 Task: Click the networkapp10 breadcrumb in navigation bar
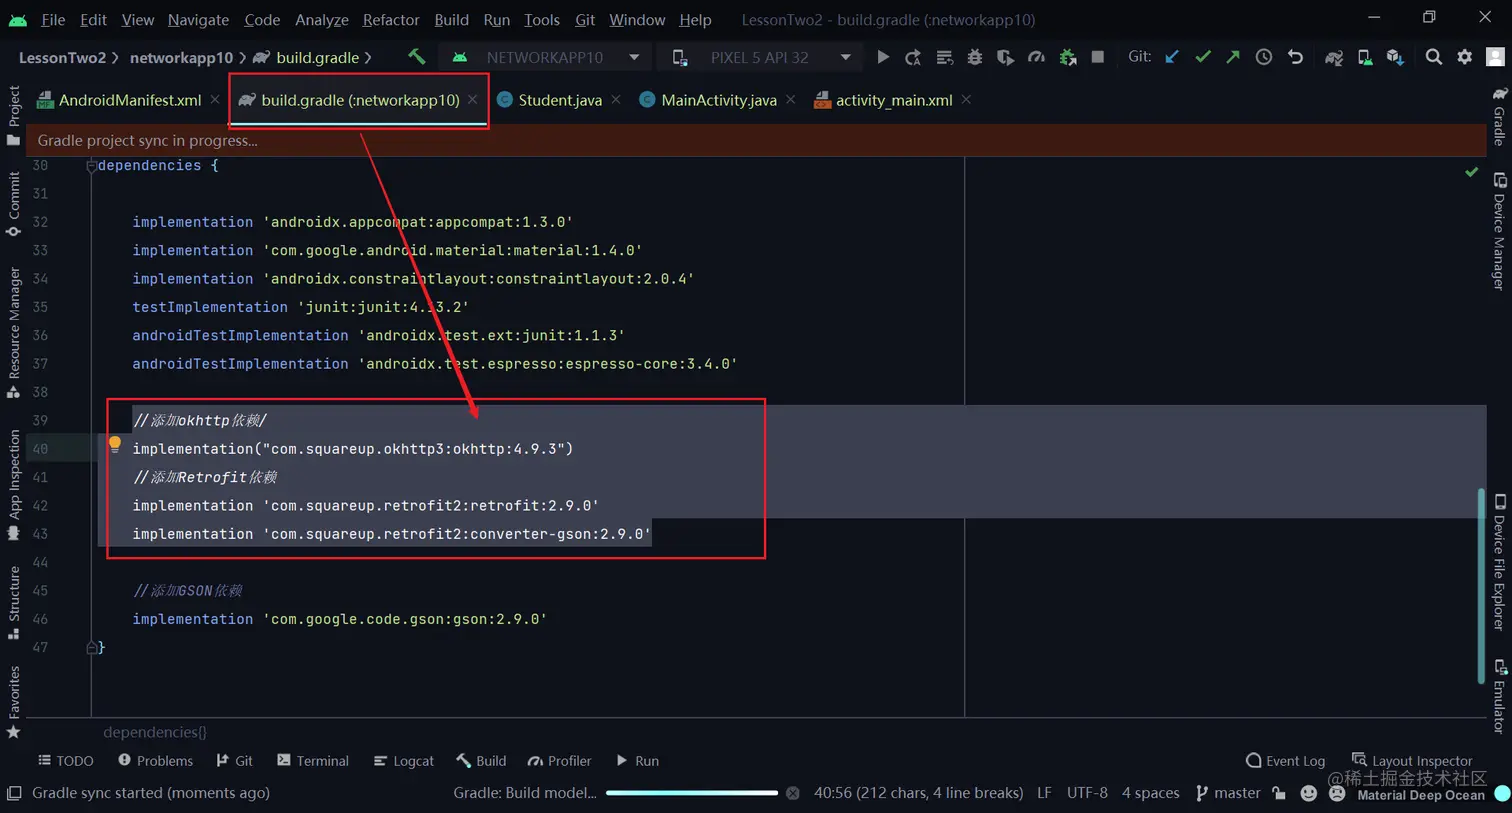[x=181, y=57]
